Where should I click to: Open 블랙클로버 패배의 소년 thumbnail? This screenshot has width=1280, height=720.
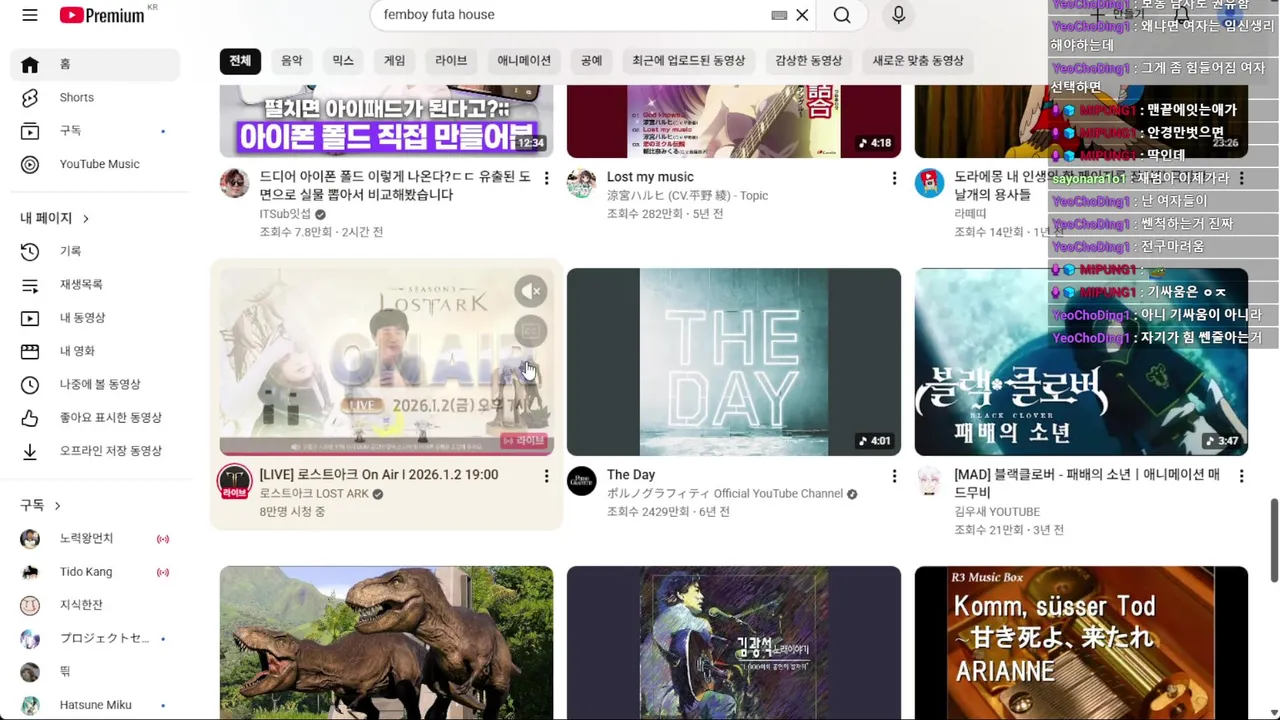1081,362
